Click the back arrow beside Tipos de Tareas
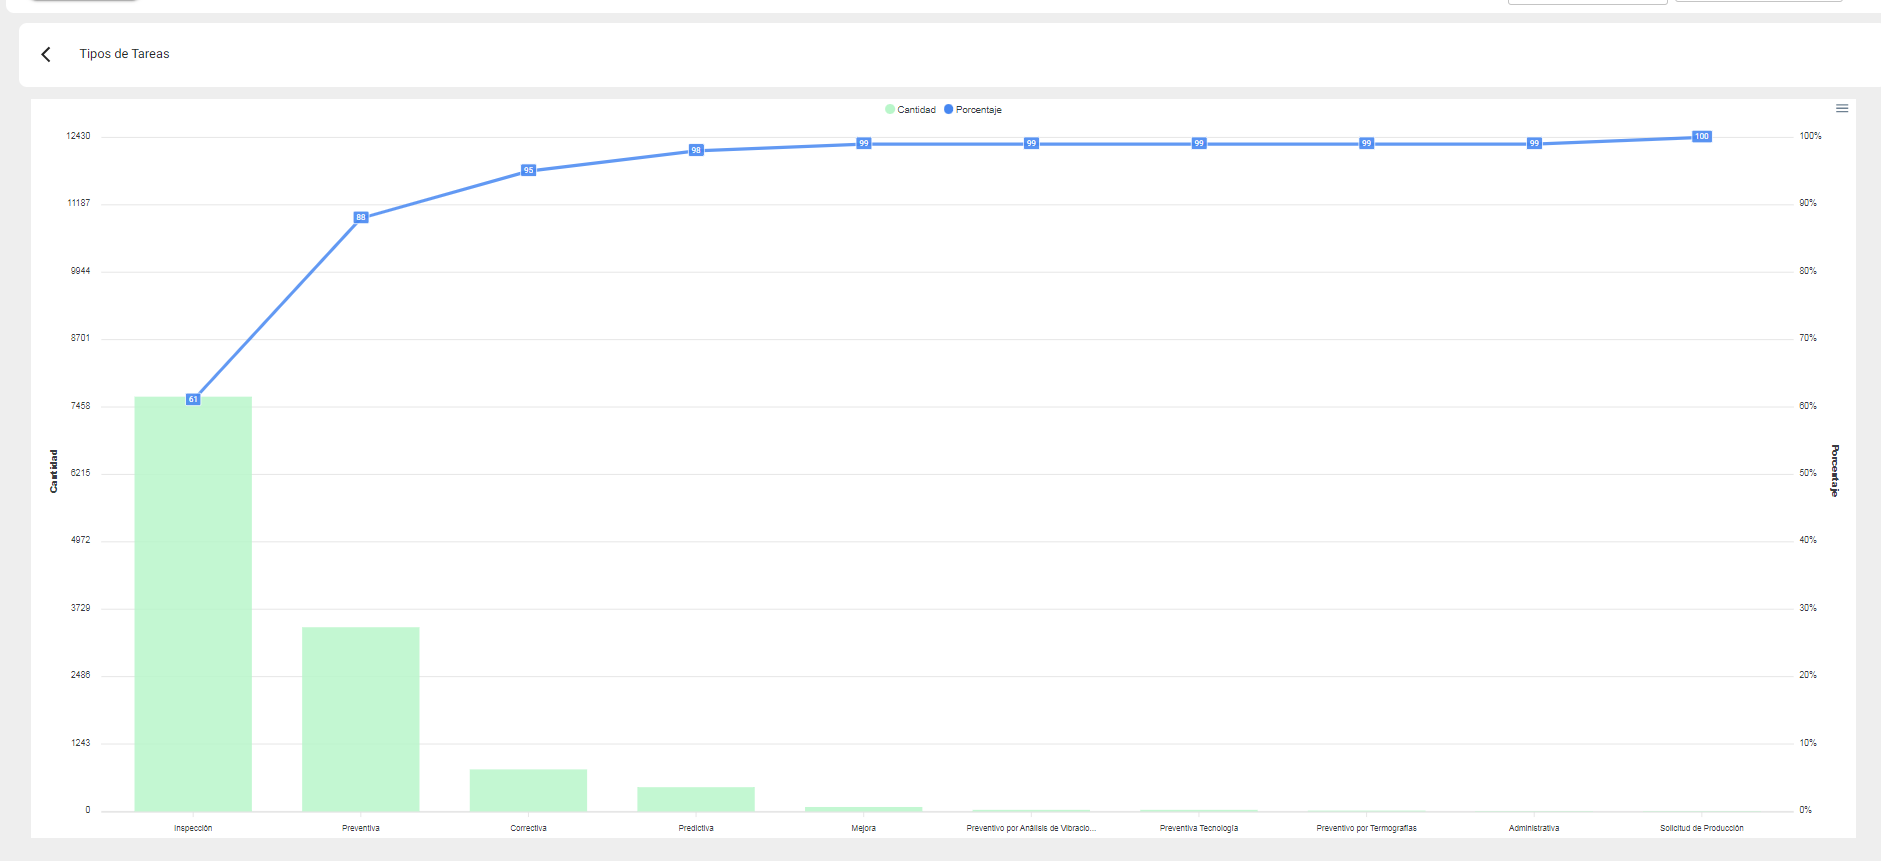Viewport: 1881px width, 861px height. pyautogui.click(x=46, y=54)
